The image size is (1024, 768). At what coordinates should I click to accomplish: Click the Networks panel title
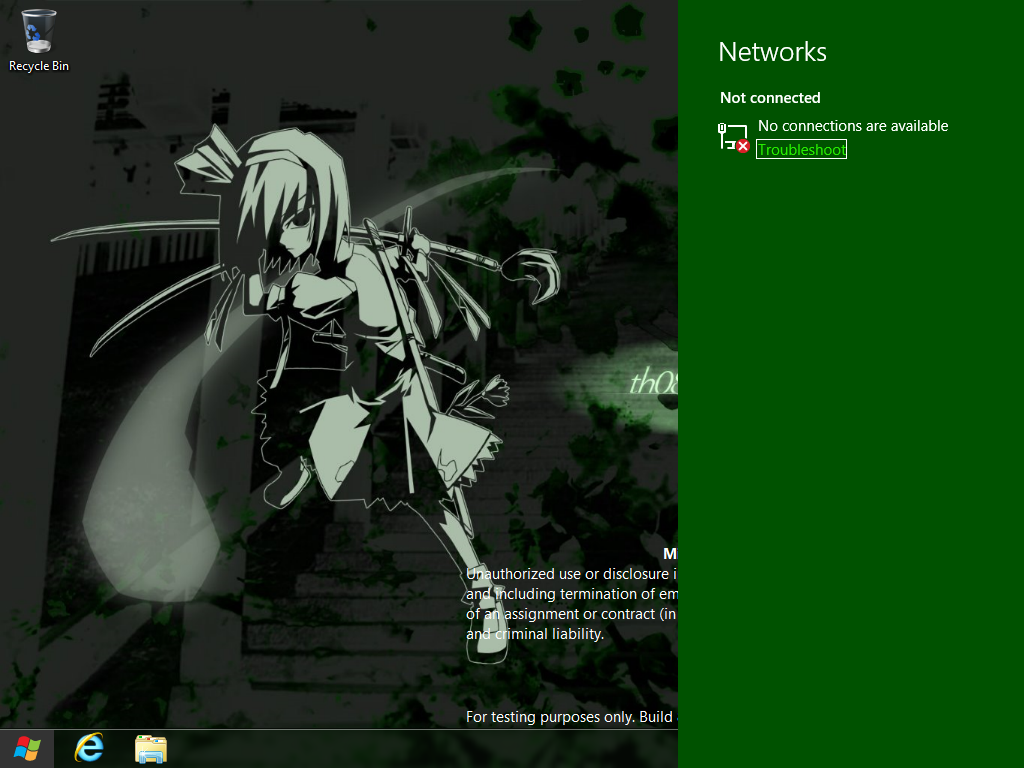pyautogui.click(x=773, y=52)
